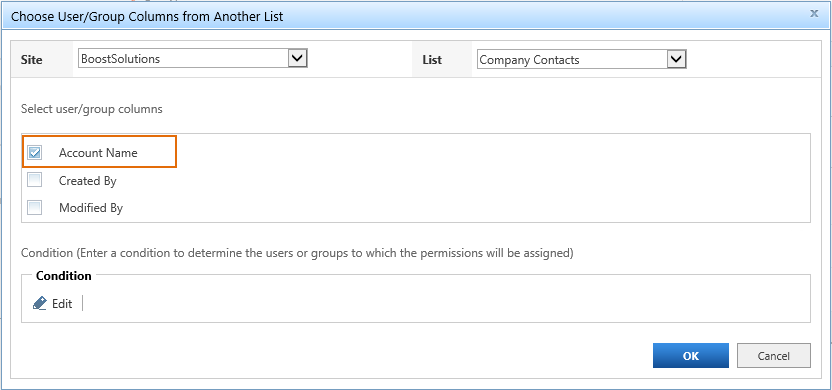Expand the Site dropdown arrow
The image size is (832, 390).
tap(298, 58)
